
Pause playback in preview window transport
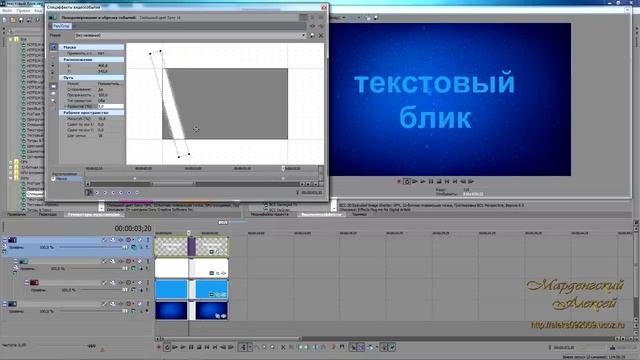[x=431, y=181]
